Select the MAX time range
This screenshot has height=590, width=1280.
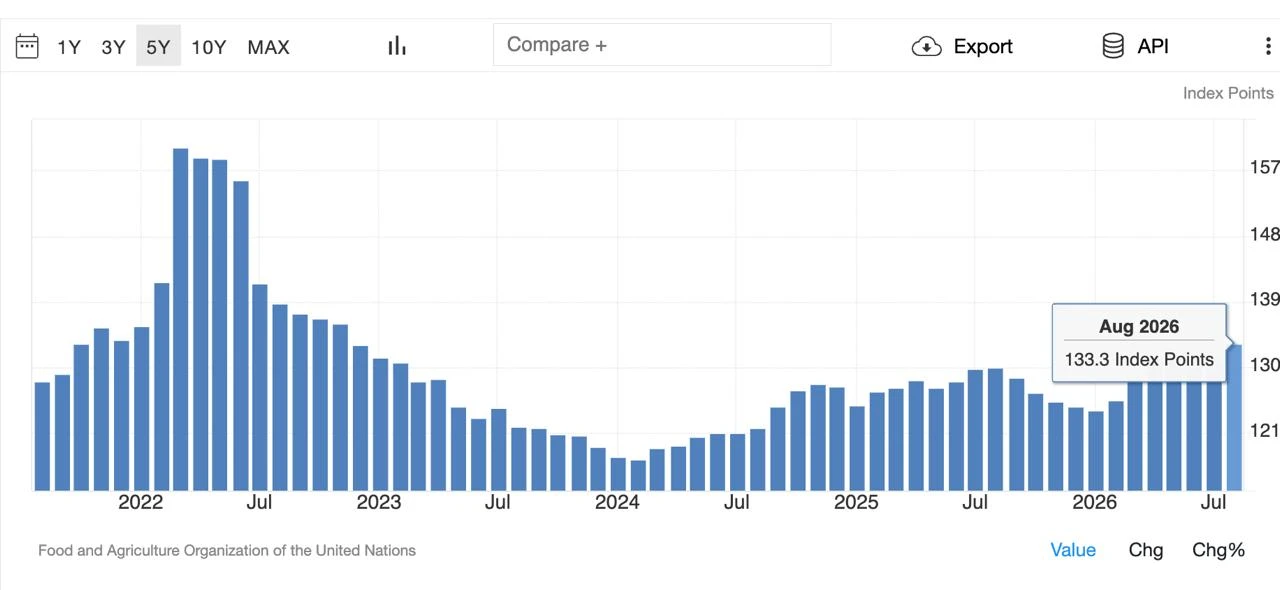tap(268, 47)
